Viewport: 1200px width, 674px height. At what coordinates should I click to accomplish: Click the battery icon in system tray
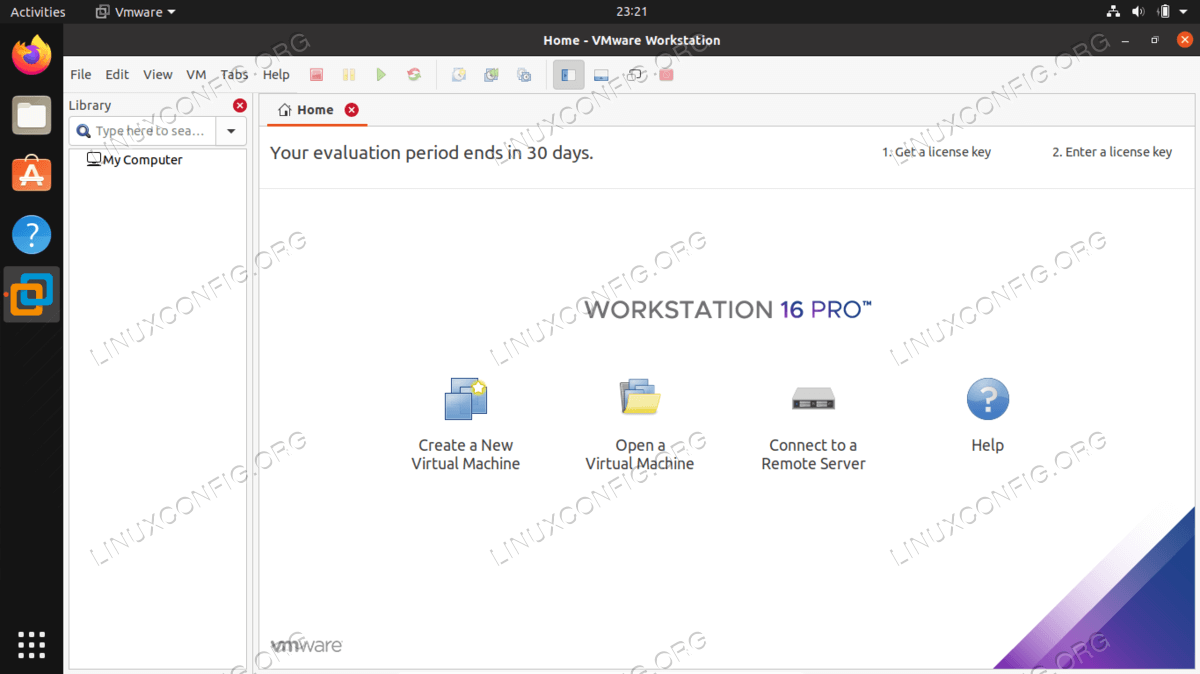click(1164, 12)
